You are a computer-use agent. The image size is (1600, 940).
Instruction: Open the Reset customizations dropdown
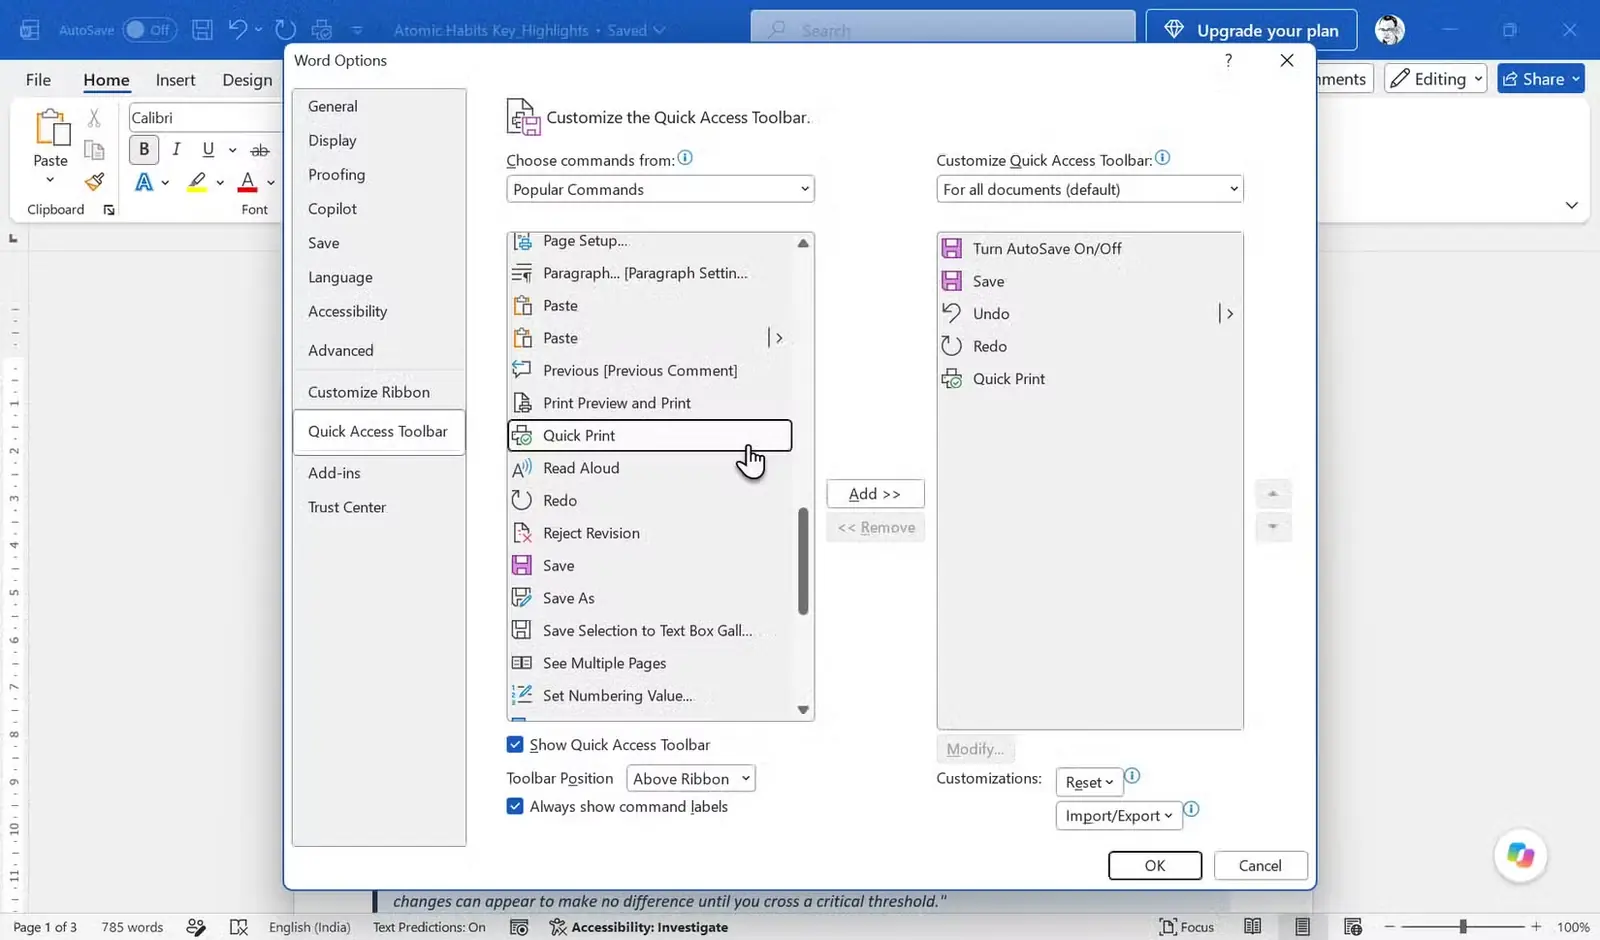point(1089,782)
